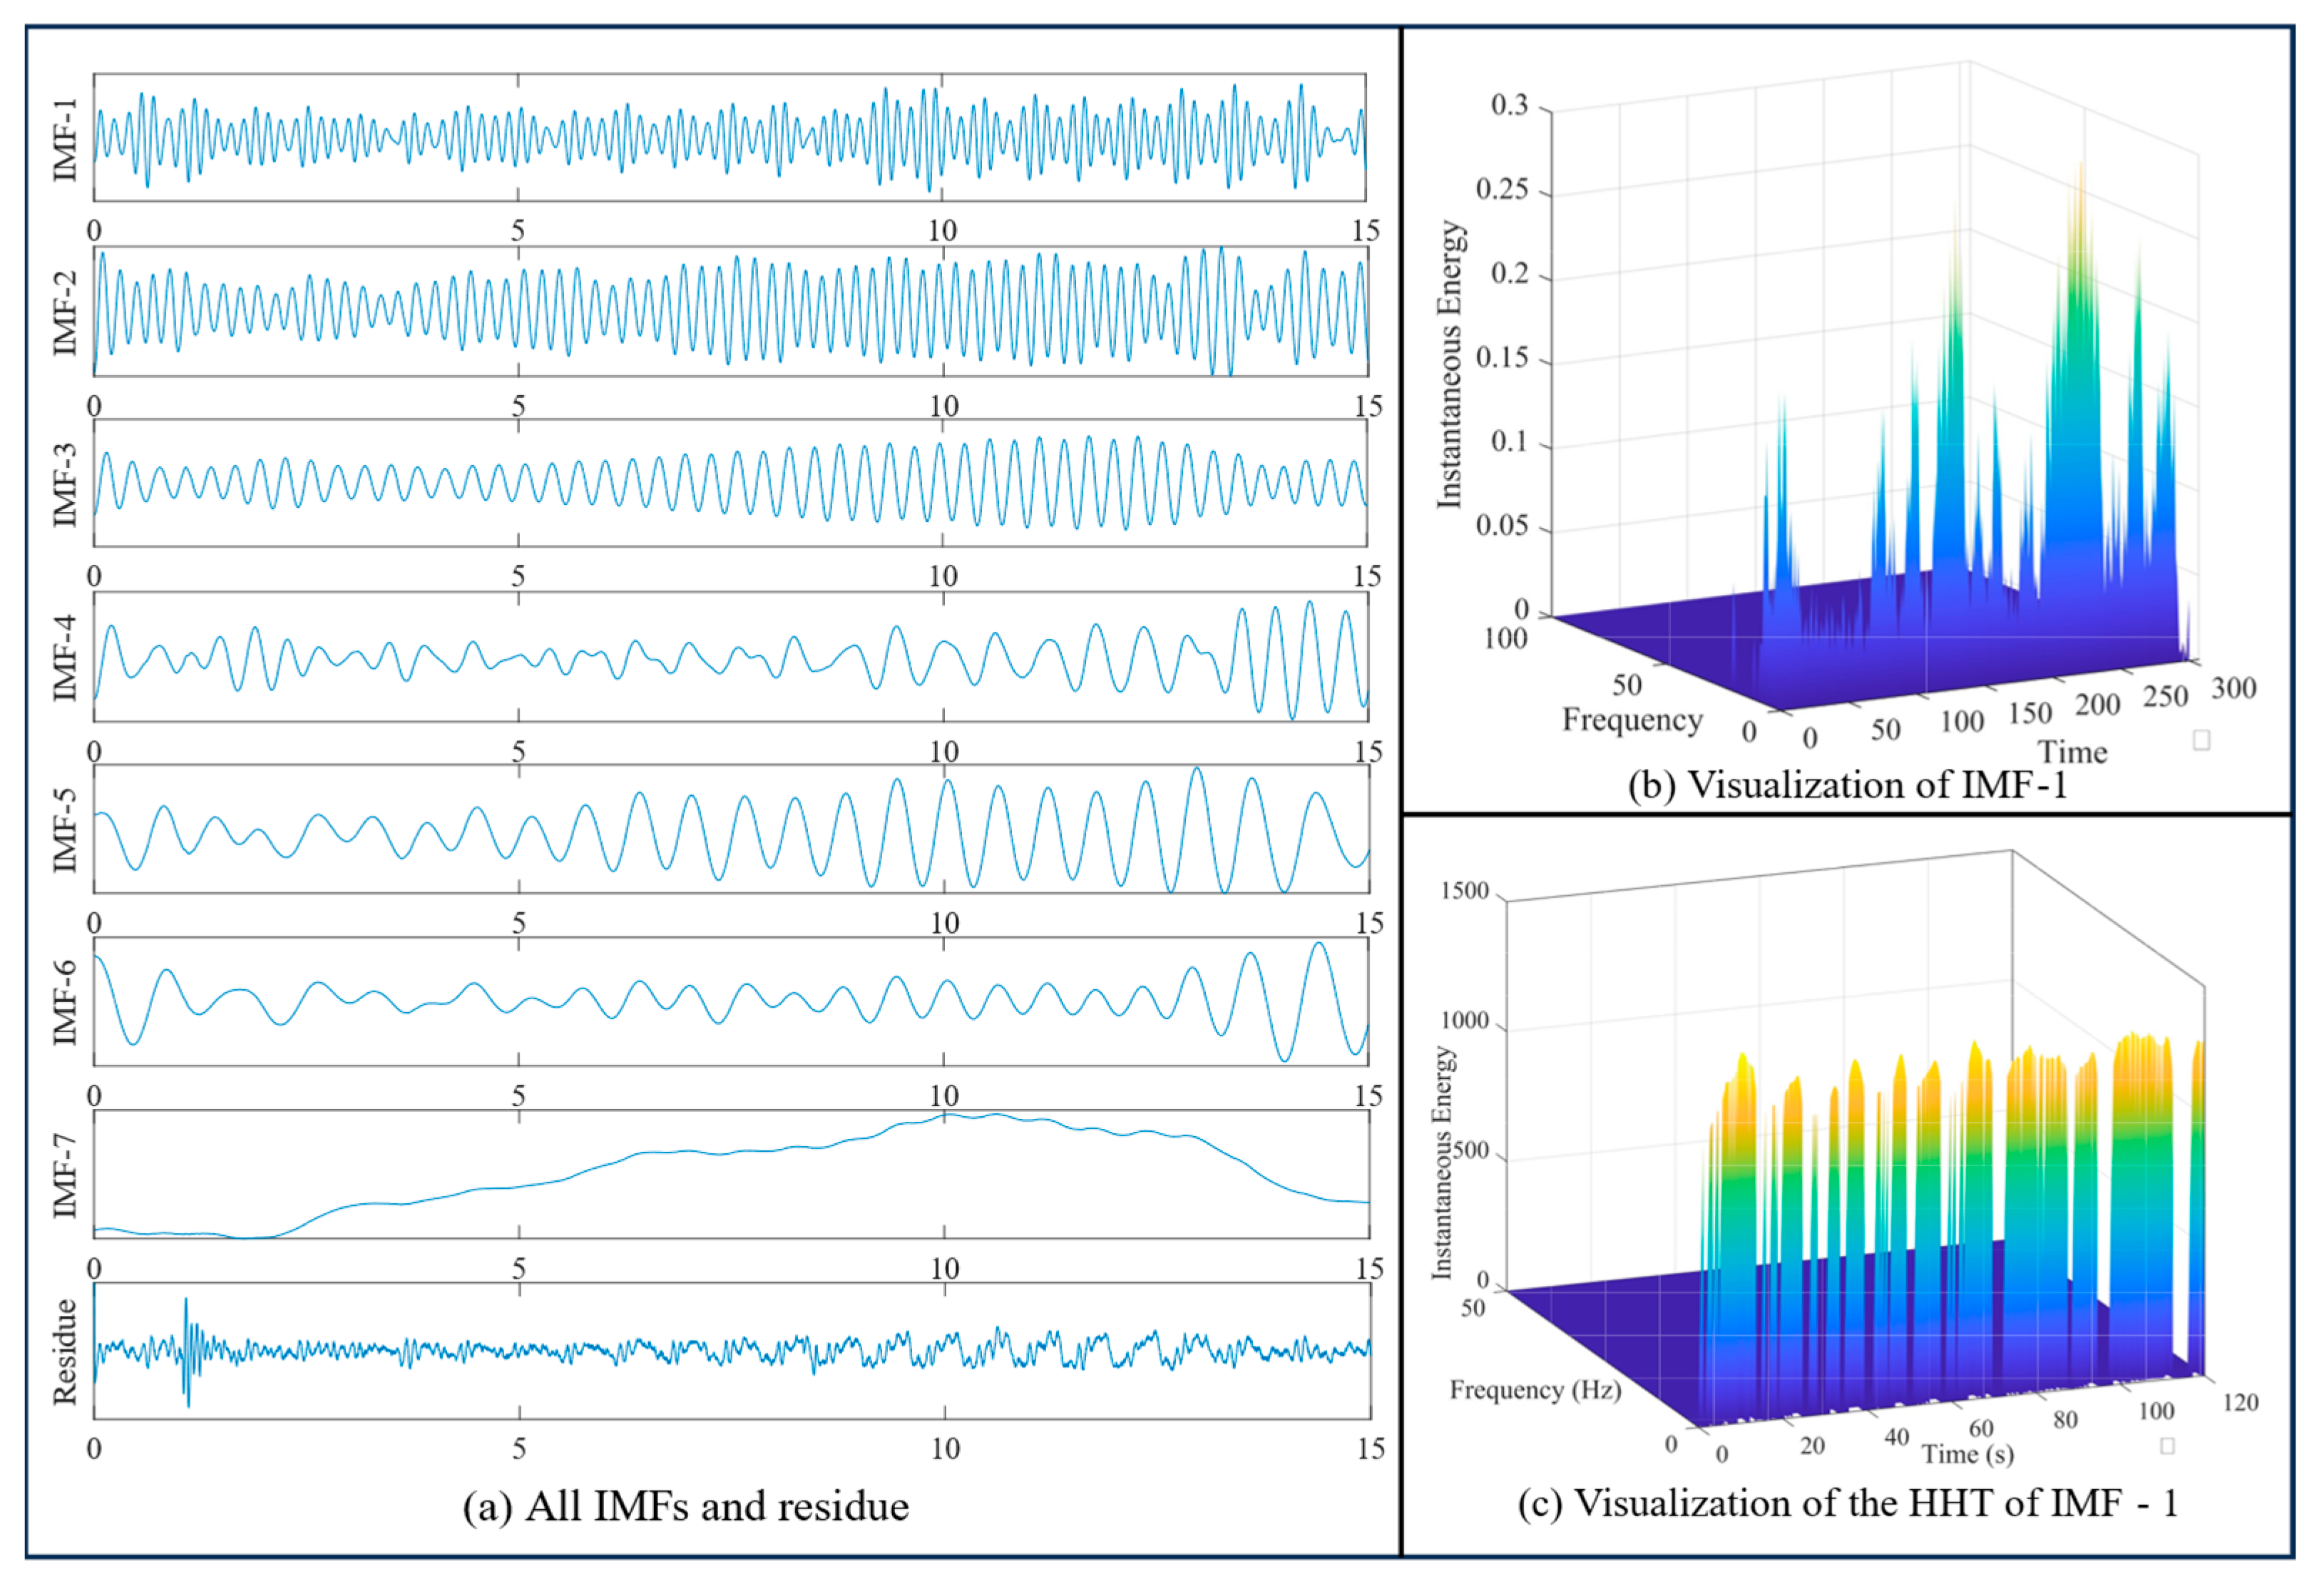Click the 15 tick under Residue plot
The height and width of the screenshot is (1584, 2324).
coord(1371,1449)
